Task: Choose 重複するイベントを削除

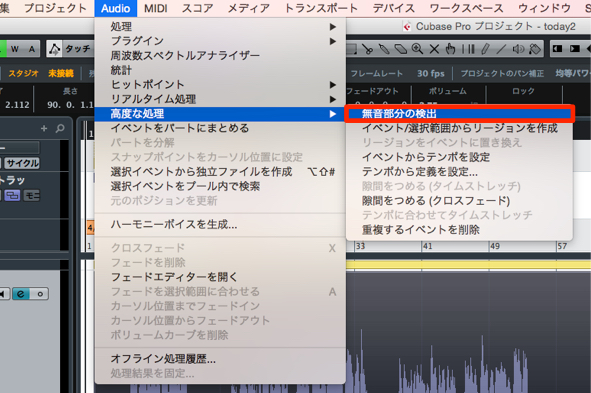Action: pyautogui.click(x=459, y=230)
